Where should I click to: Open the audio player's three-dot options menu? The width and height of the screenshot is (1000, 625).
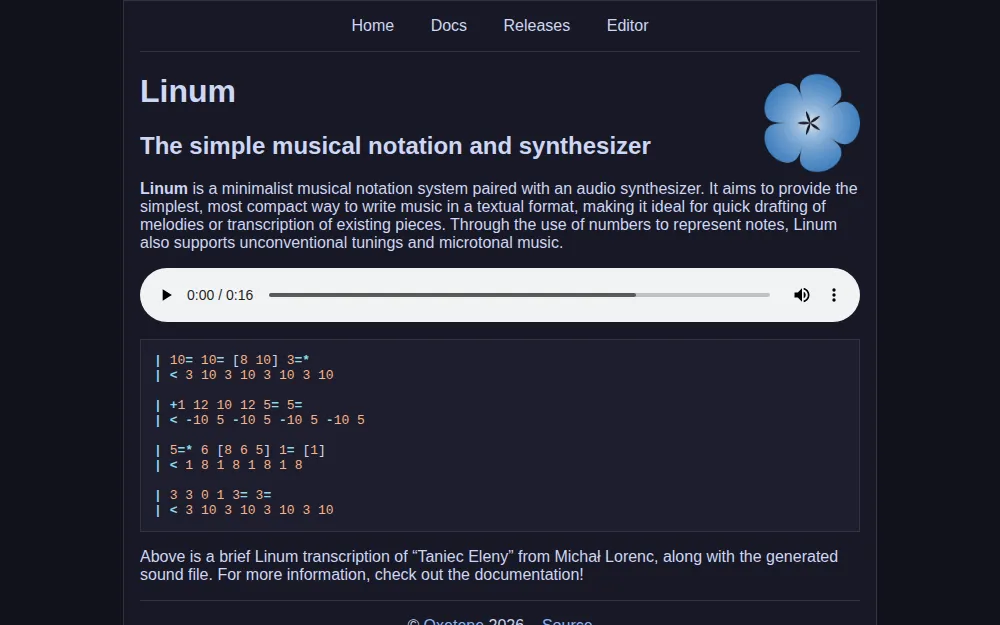coord(834,295)
